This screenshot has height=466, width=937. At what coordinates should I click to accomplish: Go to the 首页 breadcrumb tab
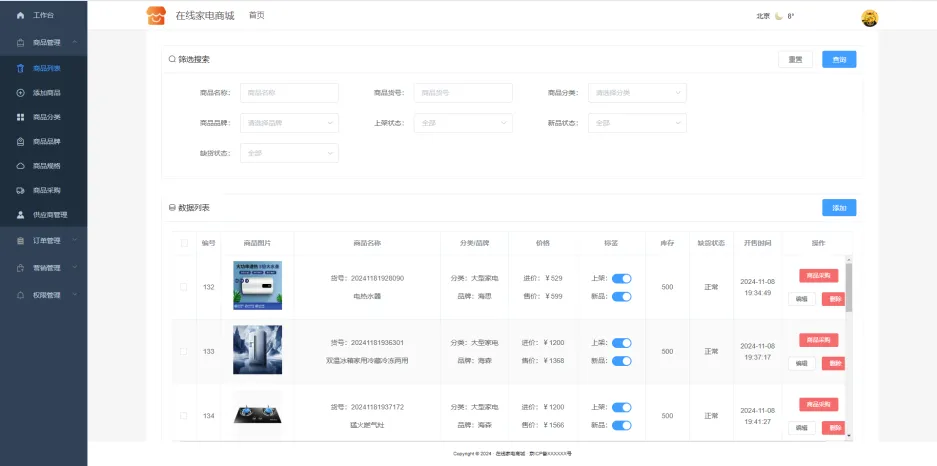coord(257,15)
